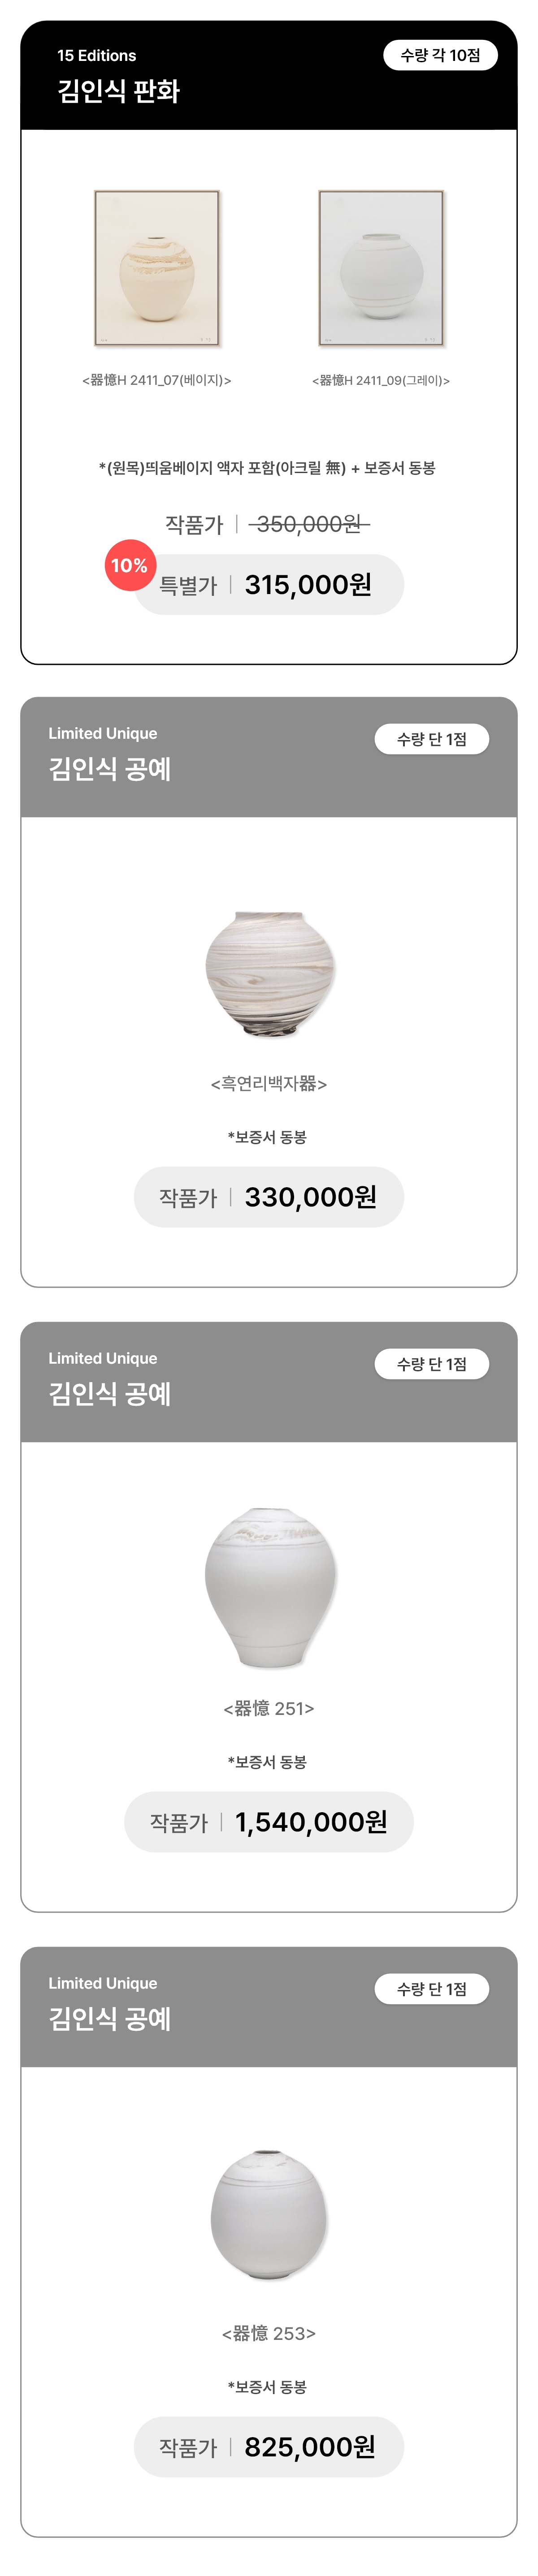Click the gray 器憶H 2411_09 print thumbnail
The image size is (538, 2576).
click(x=381, y=268)
